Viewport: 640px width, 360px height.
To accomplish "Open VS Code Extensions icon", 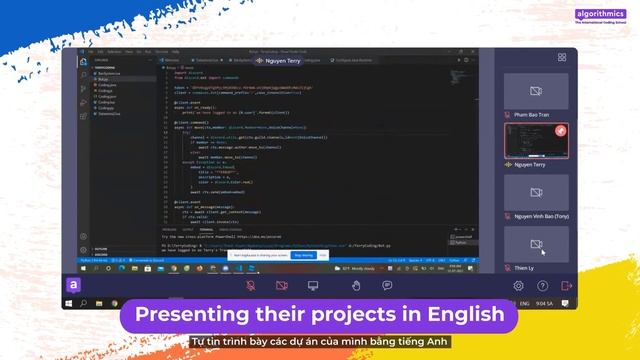I will click(83, 116).
